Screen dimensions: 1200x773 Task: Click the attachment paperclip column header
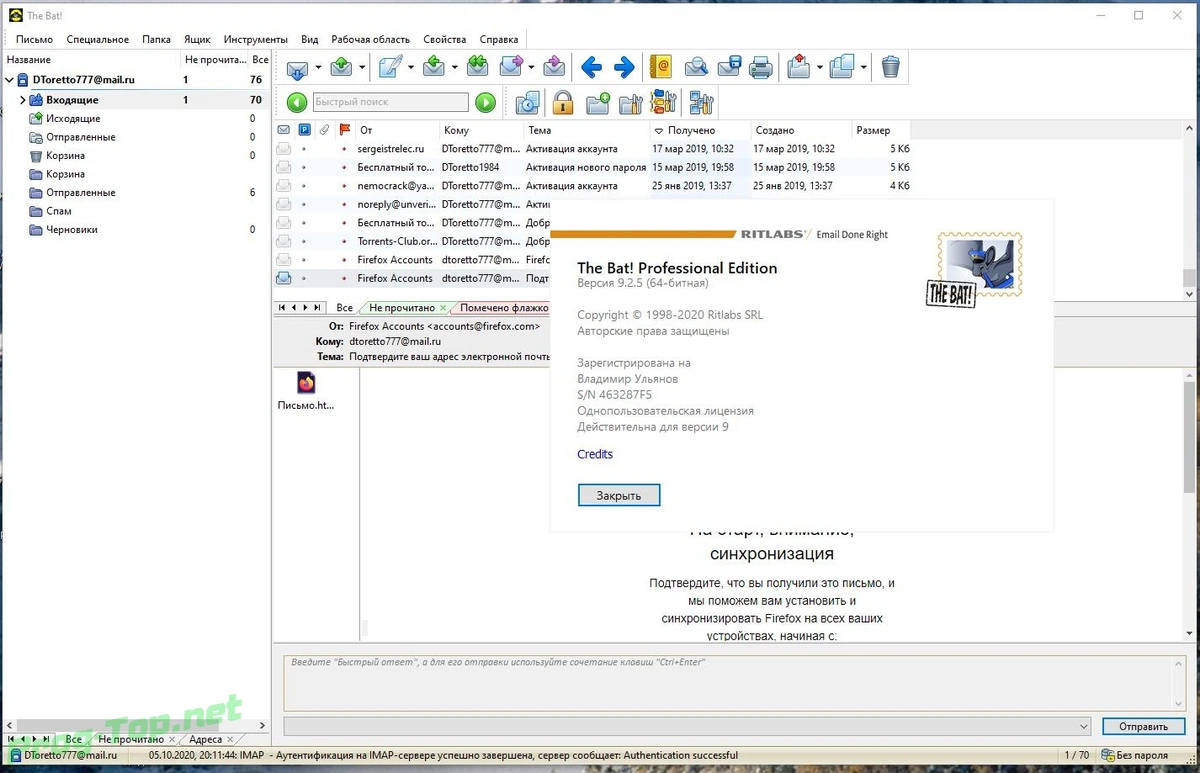[325, 130]
